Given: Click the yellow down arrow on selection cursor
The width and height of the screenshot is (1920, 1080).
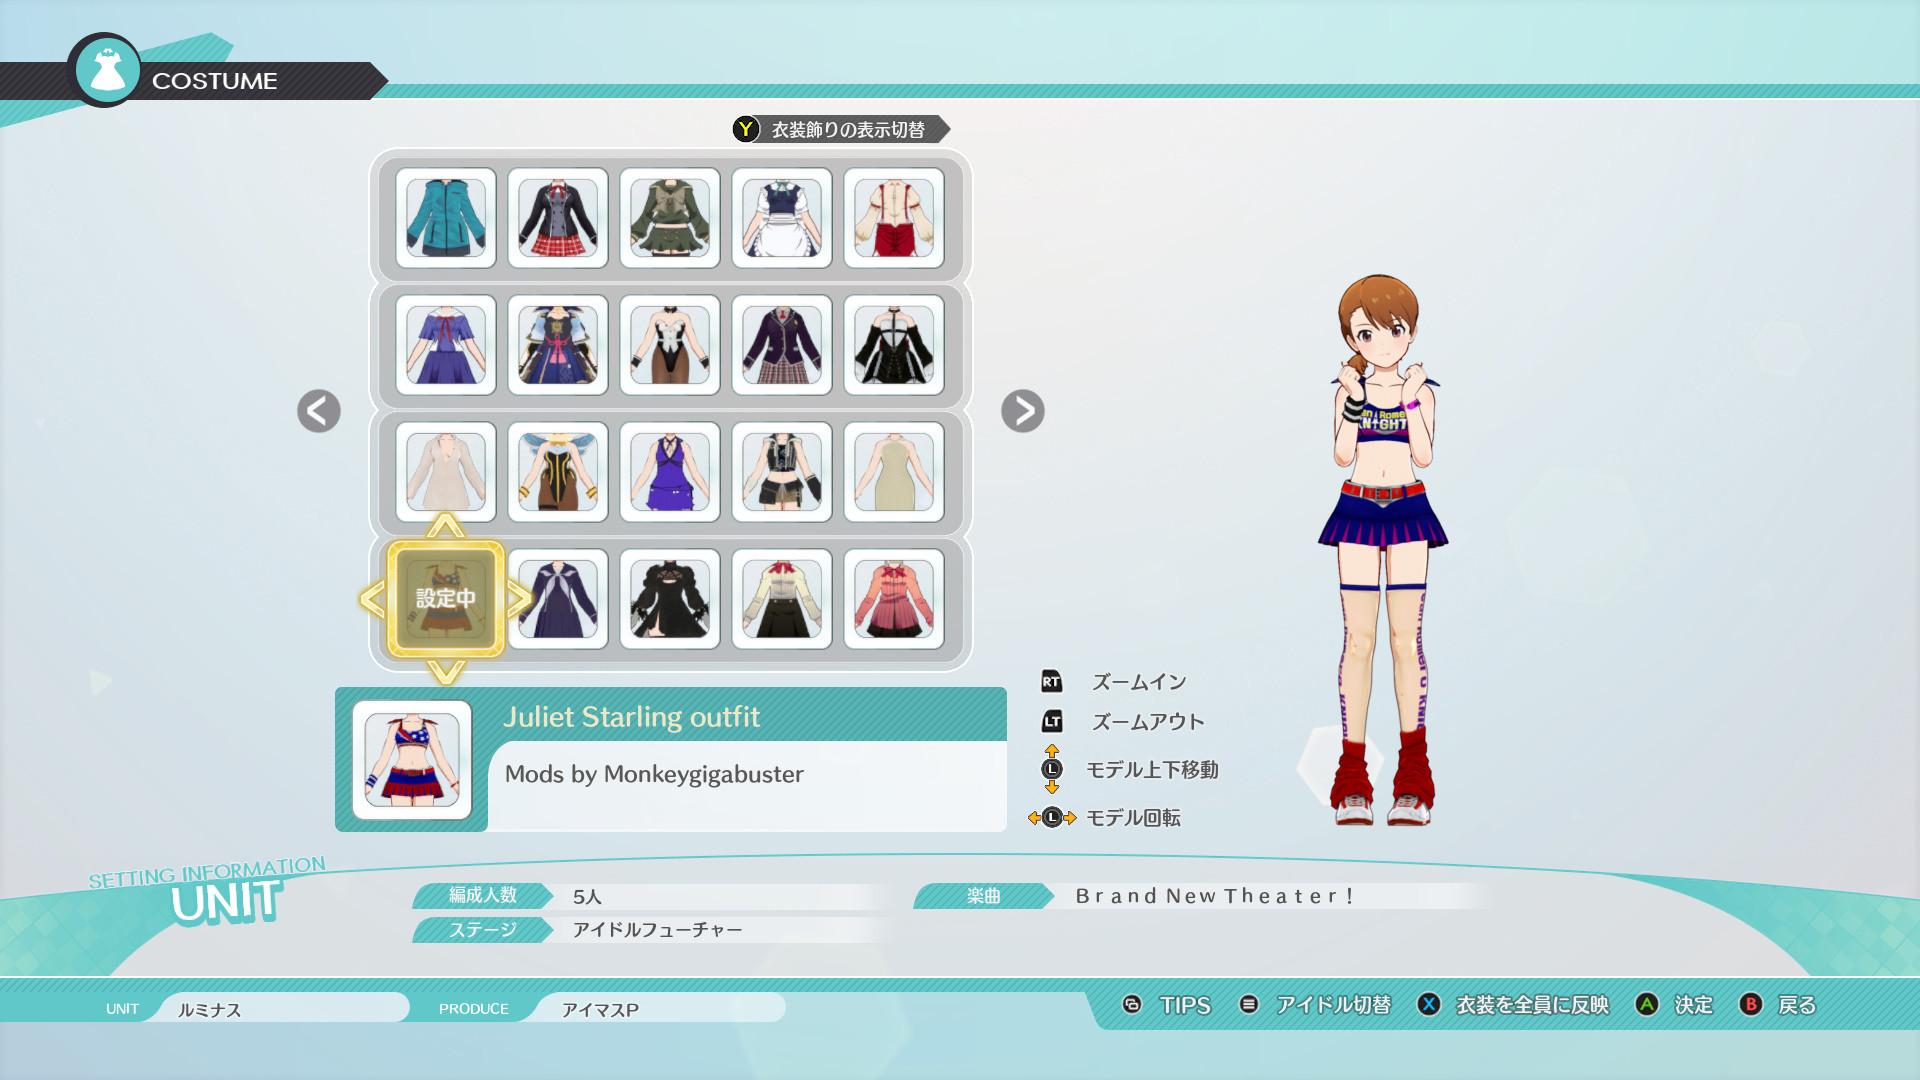Looking at the screenshot, I should click(x=446, y=672).
